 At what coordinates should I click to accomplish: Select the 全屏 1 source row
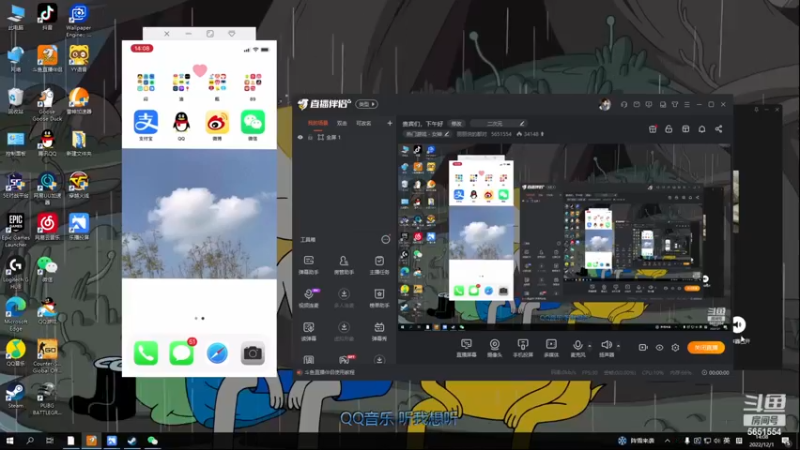point(344,137)
